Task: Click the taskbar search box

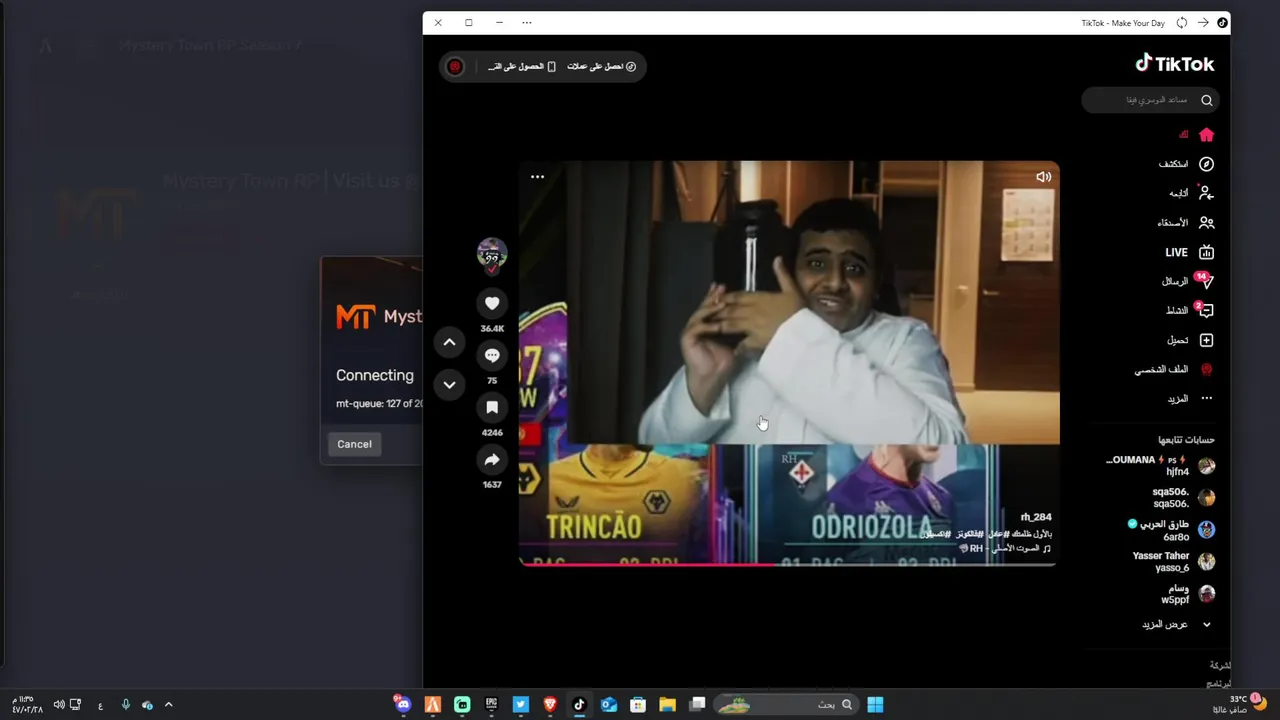Action: pyautogui.click(x=786, y=705)
